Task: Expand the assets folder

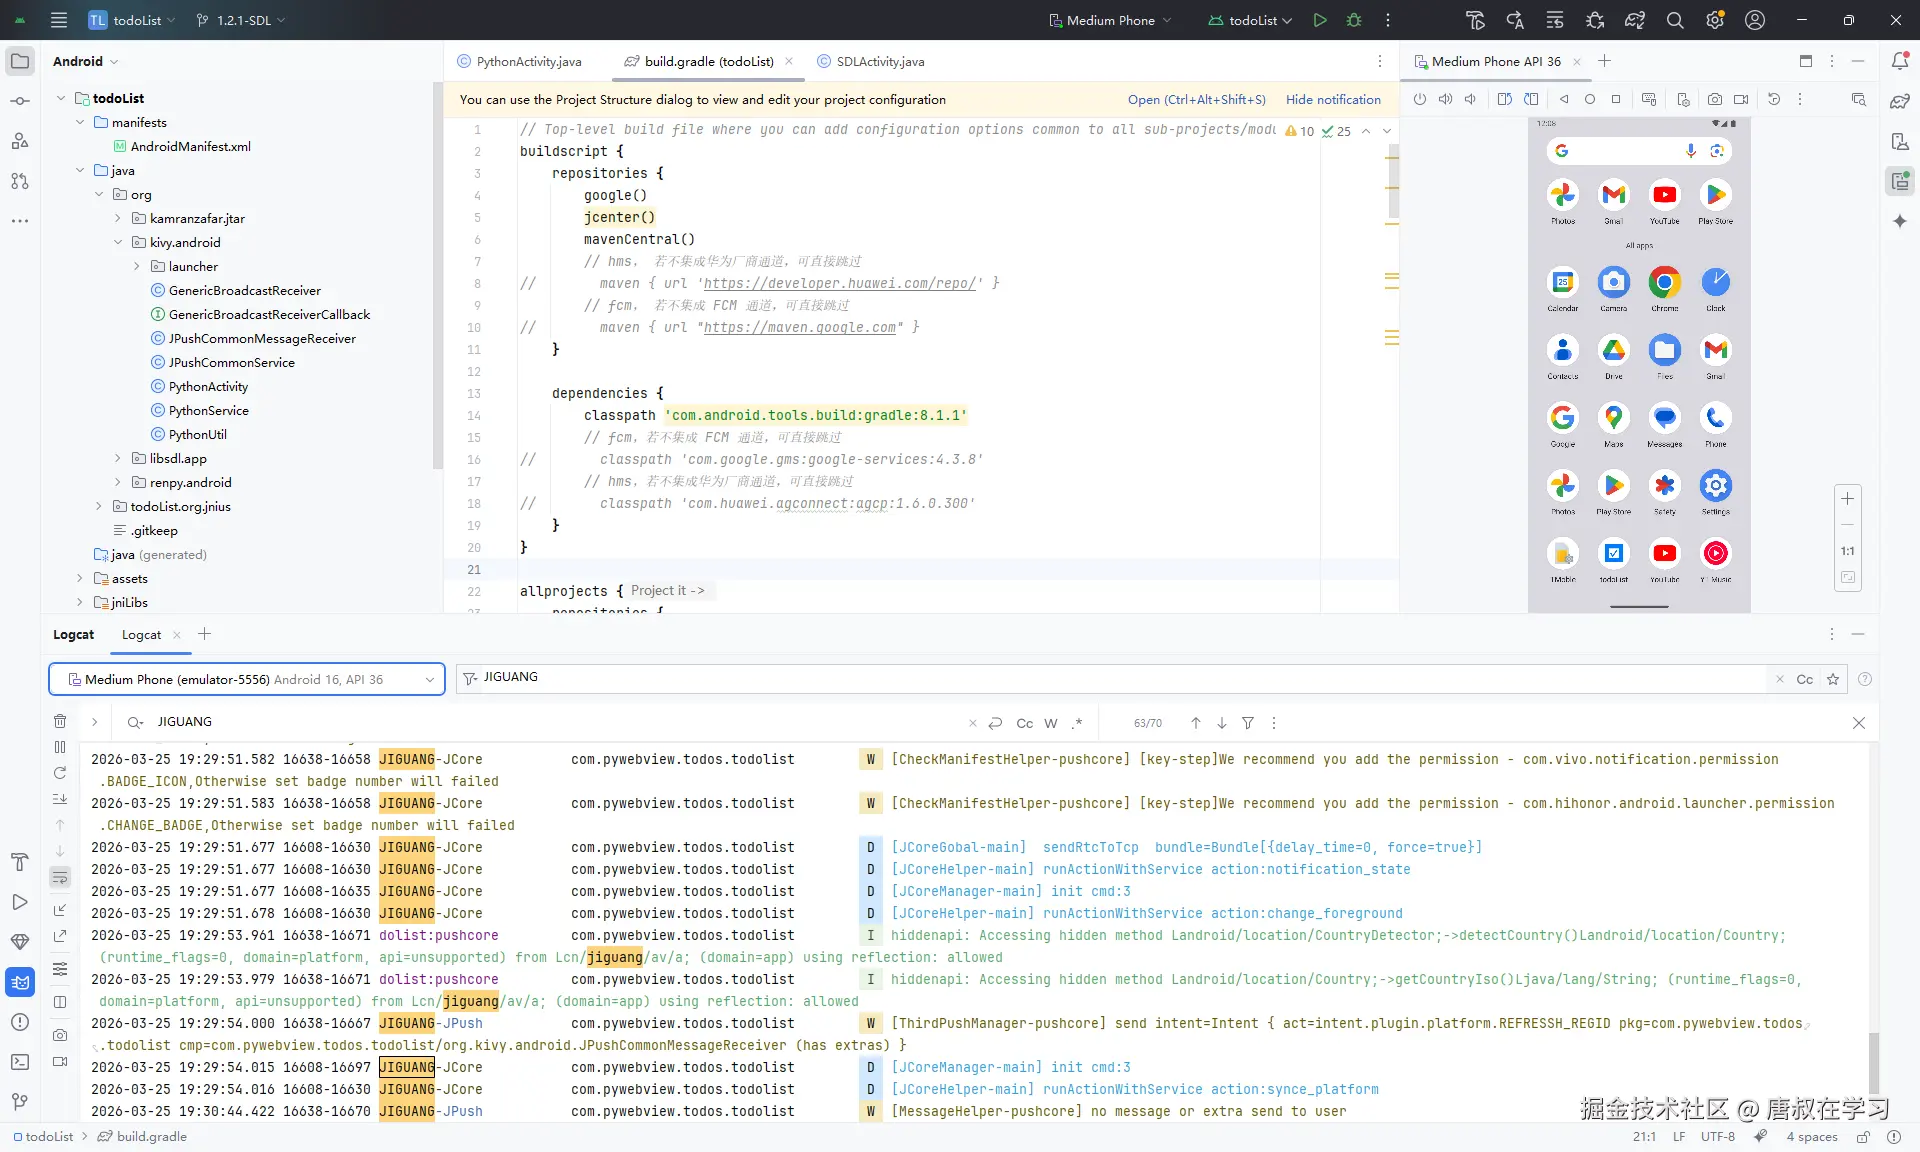Action: click(80, 579)
